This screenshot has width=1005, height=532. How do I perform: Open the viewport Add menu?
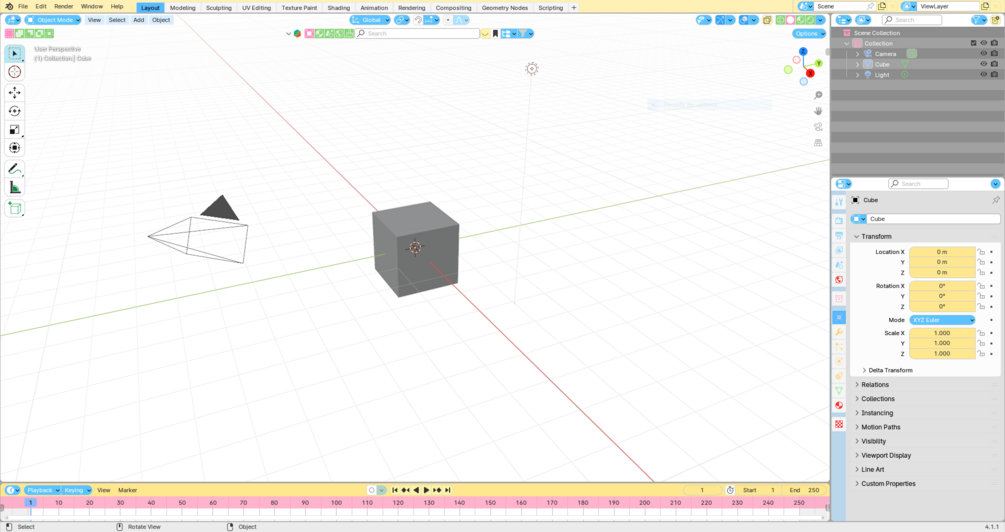(x=138, y=20)
